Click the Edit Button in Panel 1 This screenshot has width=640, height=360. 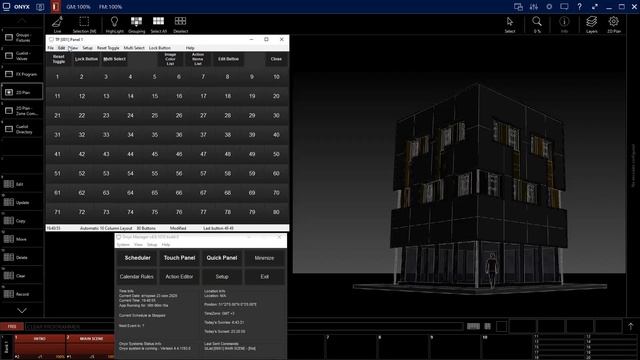point(228,59)
